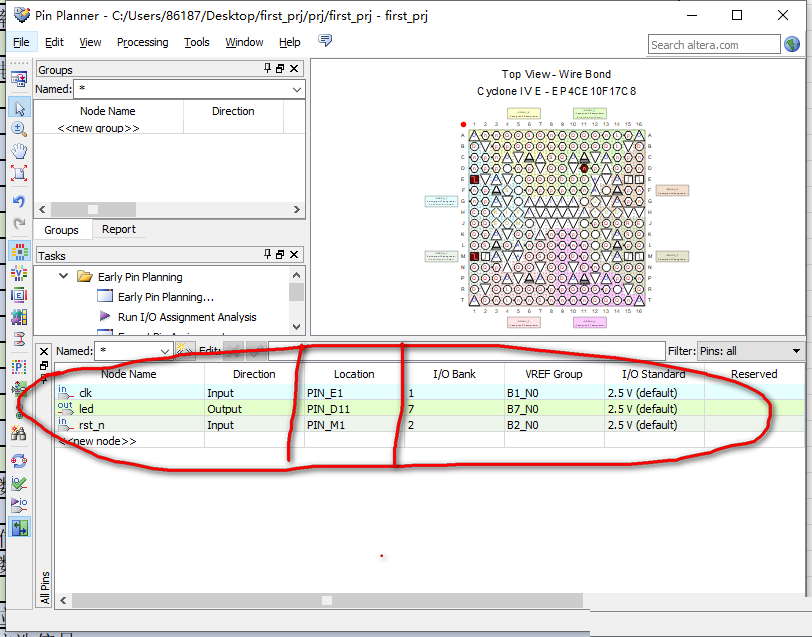Image resolution: width=812 pixels, height=637 pixels.
Task: Select the arrow Selection tool
Action: [x=19, y=108]
